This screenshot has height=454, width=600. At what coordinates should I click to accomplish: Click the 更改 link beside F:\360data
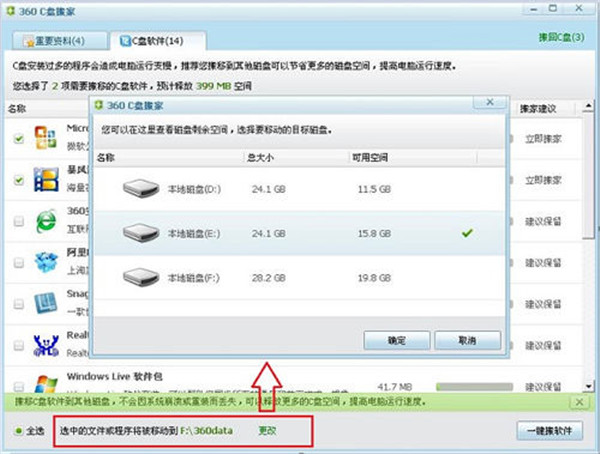click(x=268, y=431)
